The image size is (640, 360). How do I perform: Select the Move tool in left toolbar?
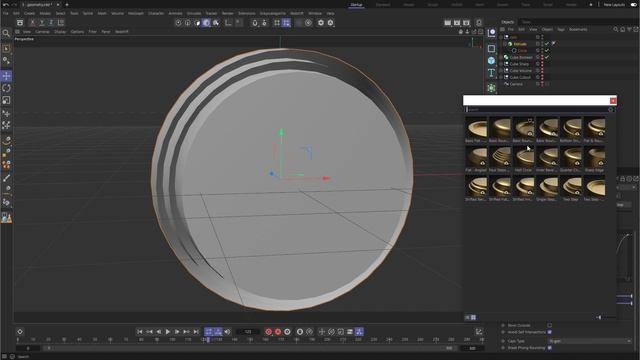point(6,76)
